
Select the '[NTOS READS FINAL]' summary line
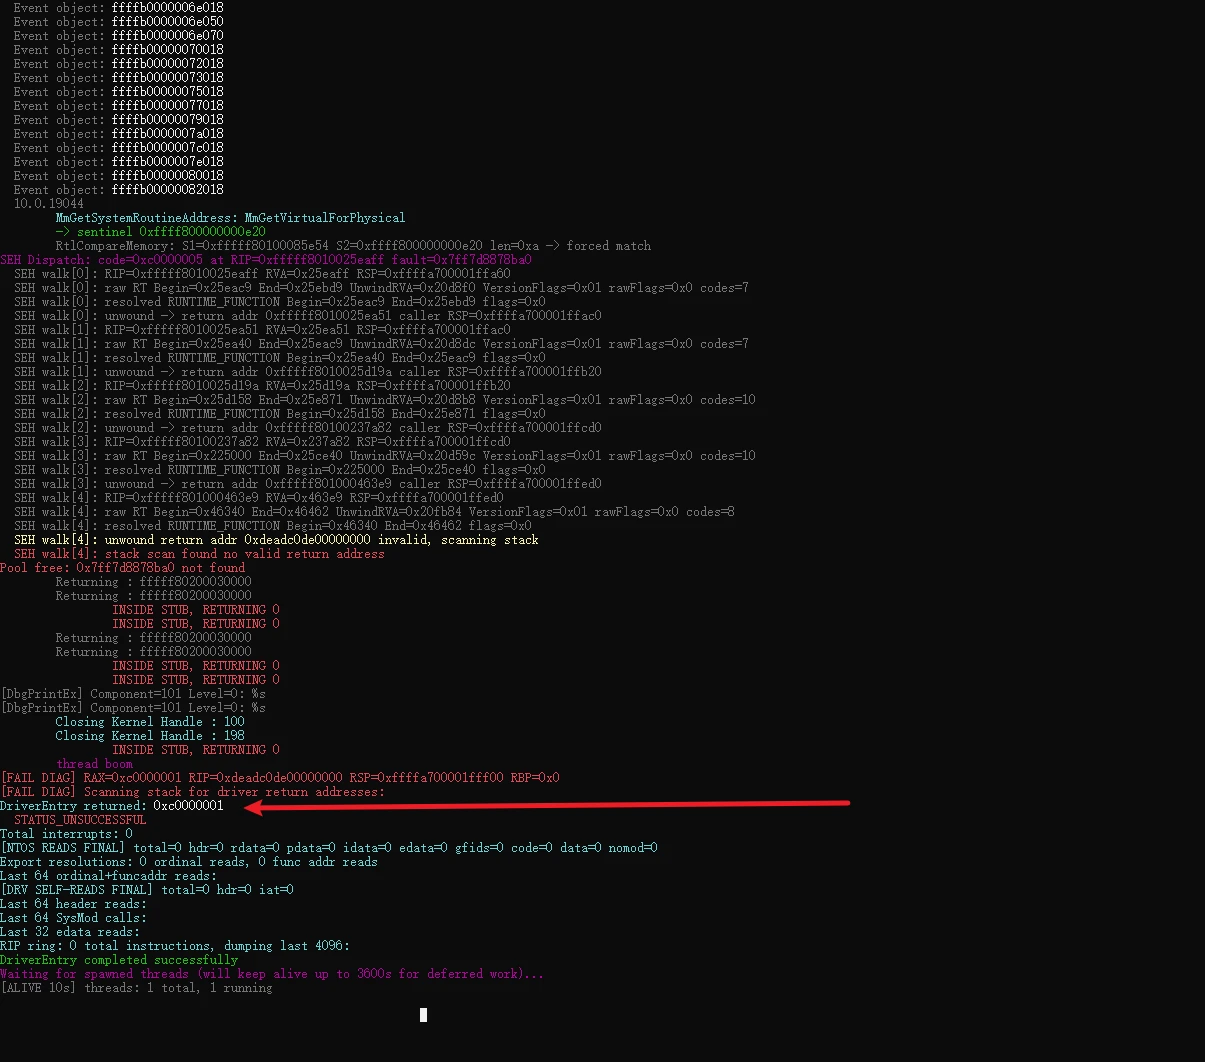click(329, 847)
